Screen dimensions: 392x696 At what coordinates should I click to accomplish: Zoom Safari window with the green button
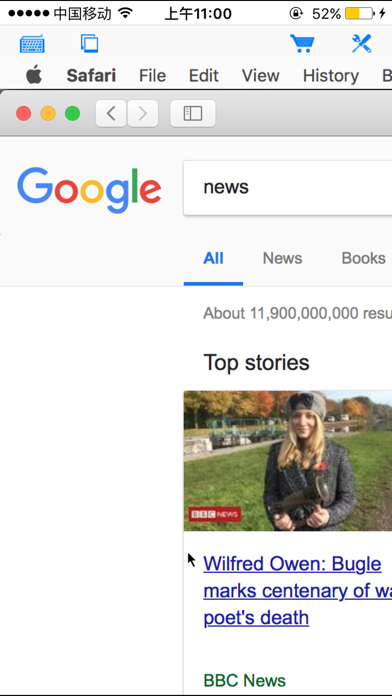72,114
